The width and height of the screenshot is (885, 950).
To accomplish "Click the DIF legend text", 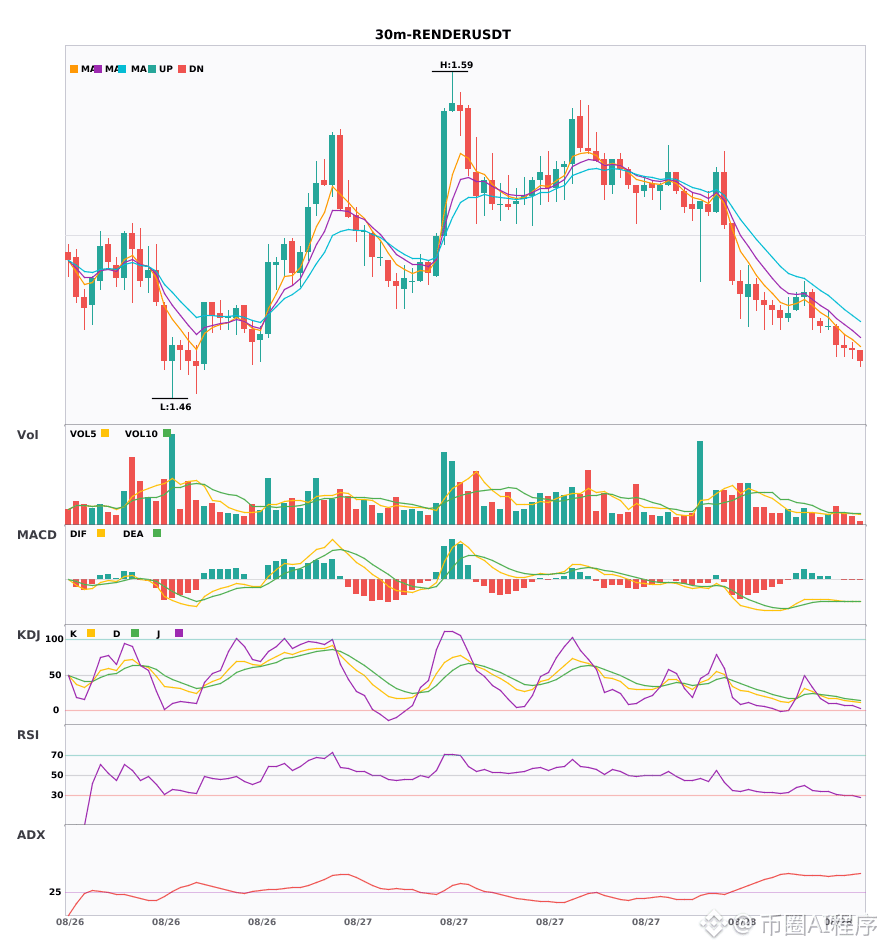I will pyautogui.click(x=78, y=534).
